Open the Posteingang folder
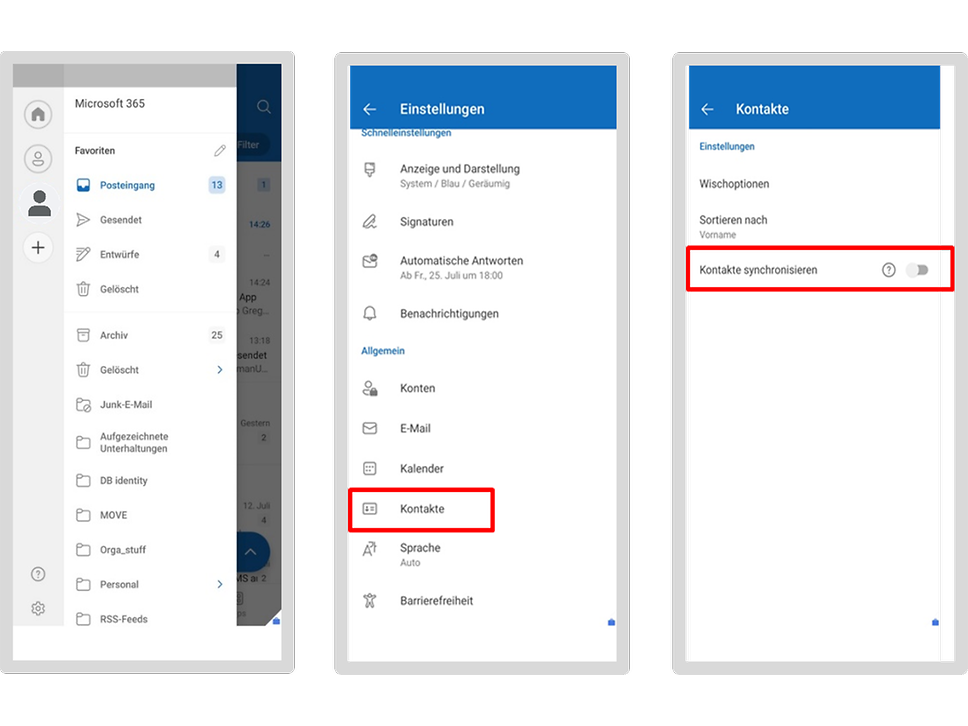The image size is (968, 726). click(x=150, y=185)
